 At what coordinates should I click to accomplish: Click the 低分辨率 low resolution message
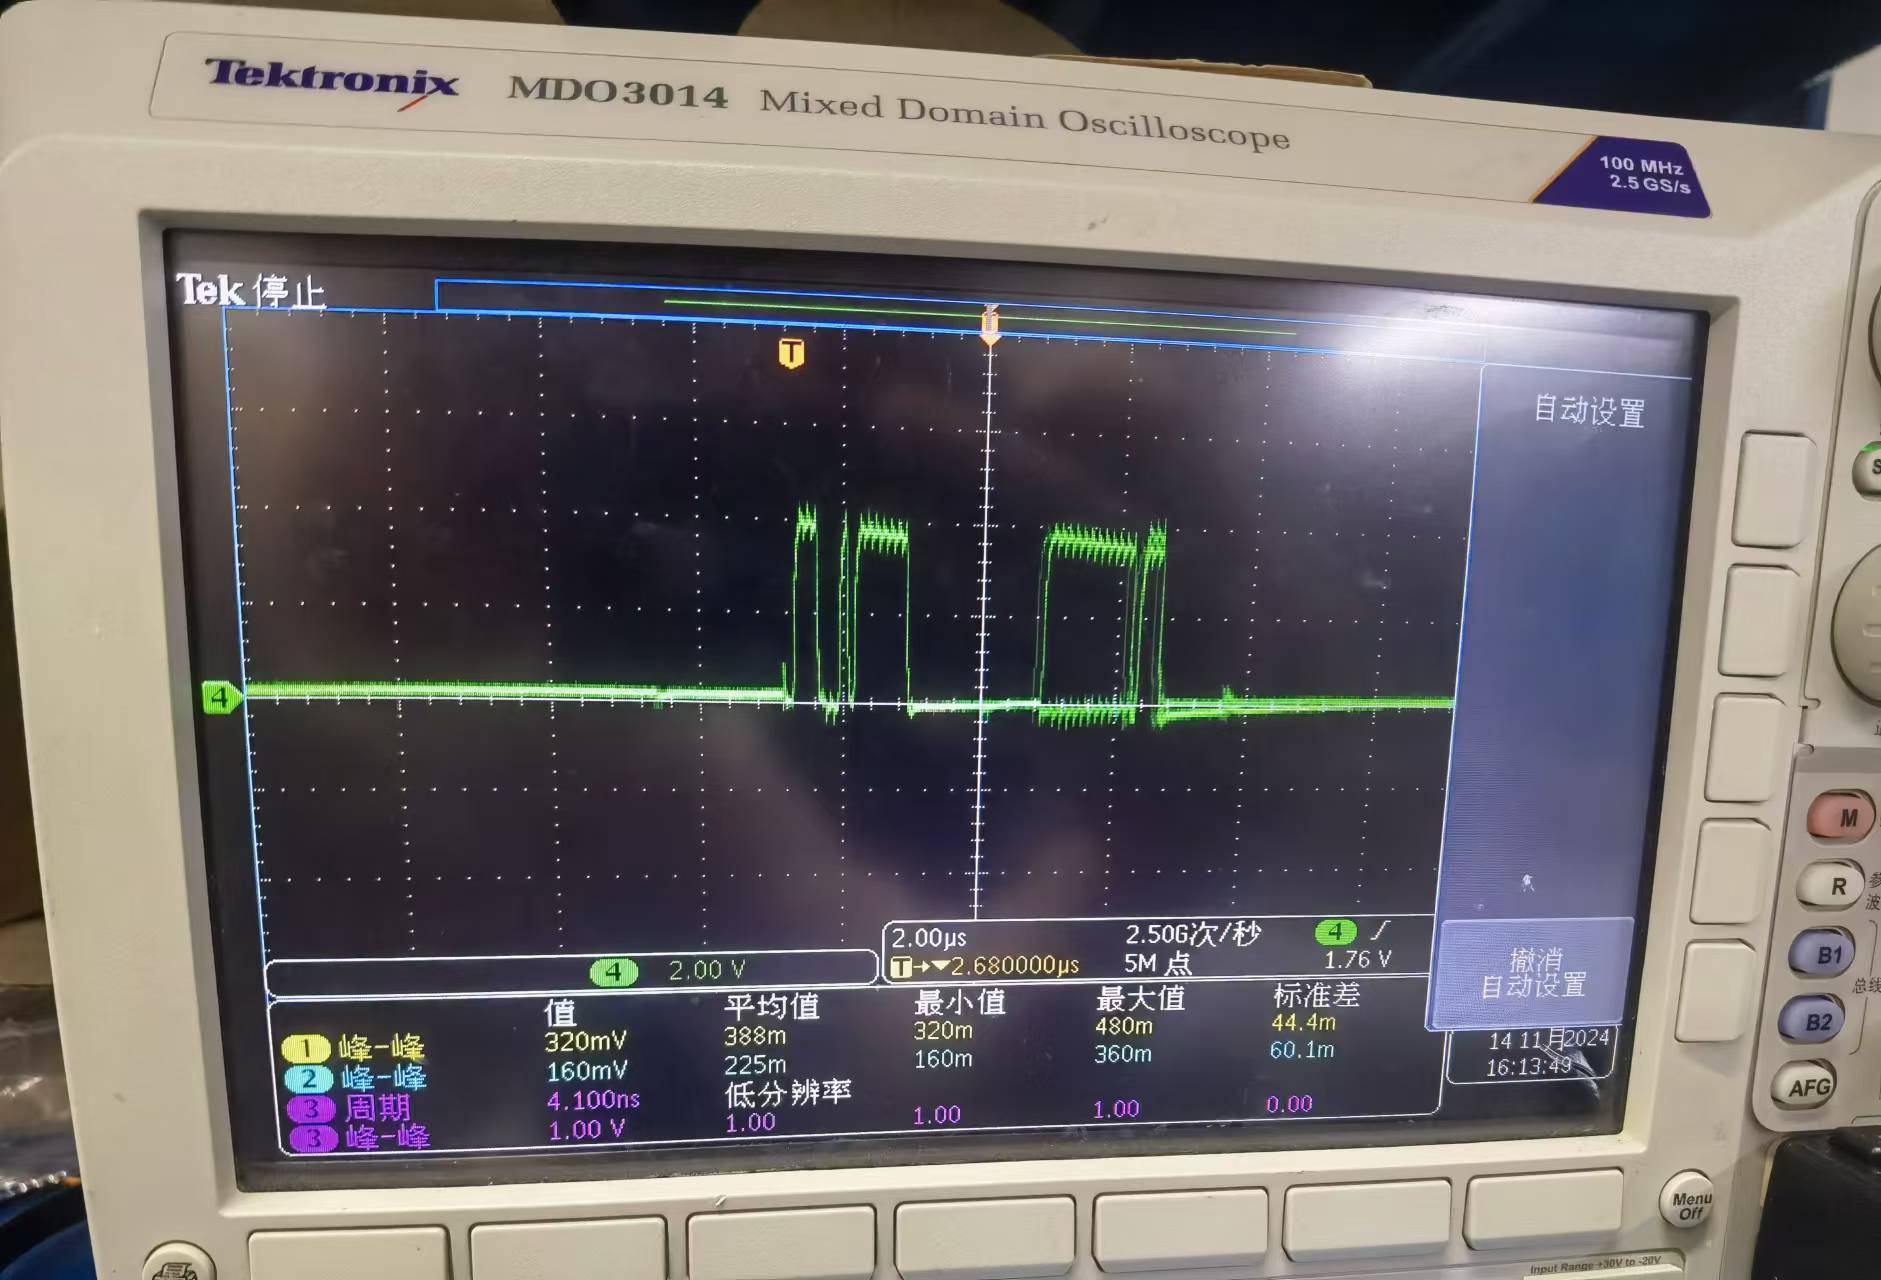pyautogui.click(x=787, y=1092)
